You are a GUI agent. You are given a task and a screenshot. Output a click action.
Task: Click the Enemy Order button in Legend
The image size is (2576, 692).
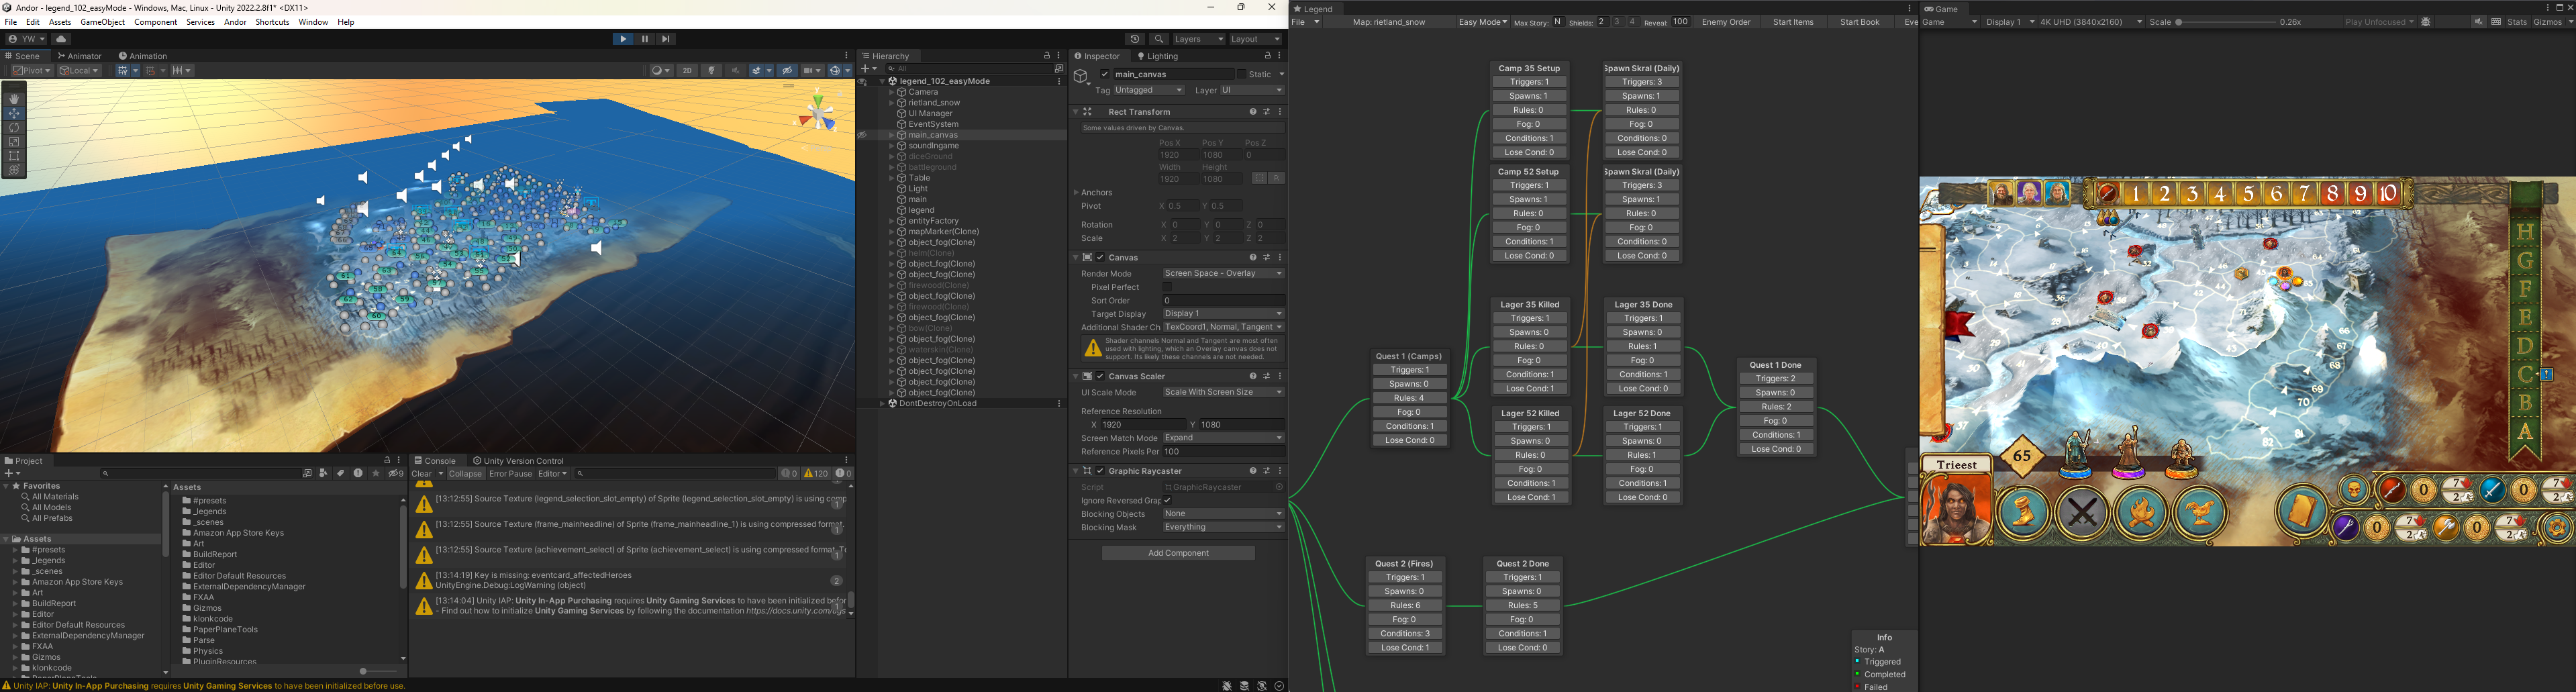[x=1726, y=22]
